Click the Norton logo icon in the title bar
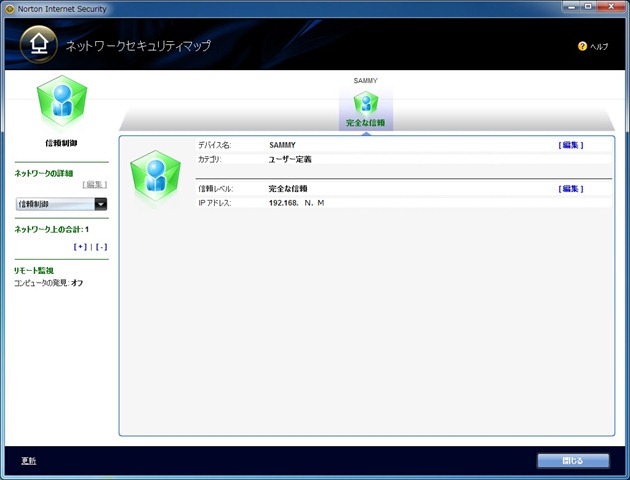The height and width of the screenshot is (480, 630). [x=10, y=9]
